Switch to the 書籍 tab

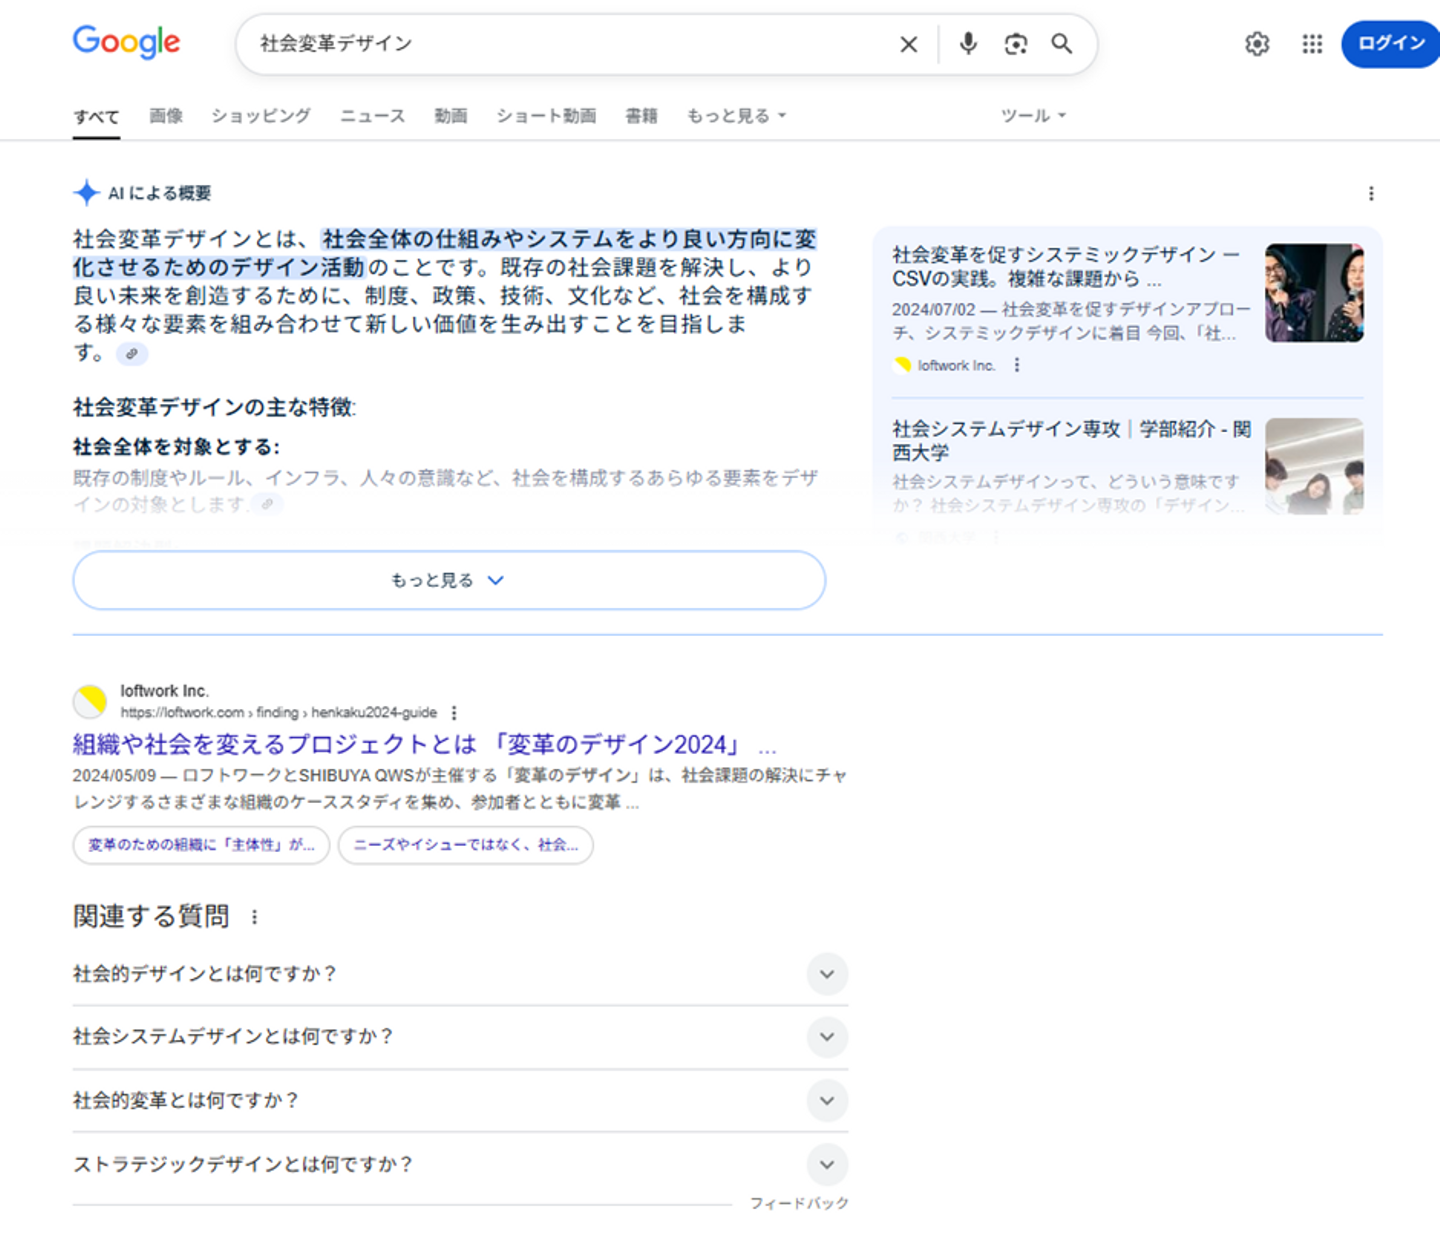pyautogui.click(x=642, y=116)
